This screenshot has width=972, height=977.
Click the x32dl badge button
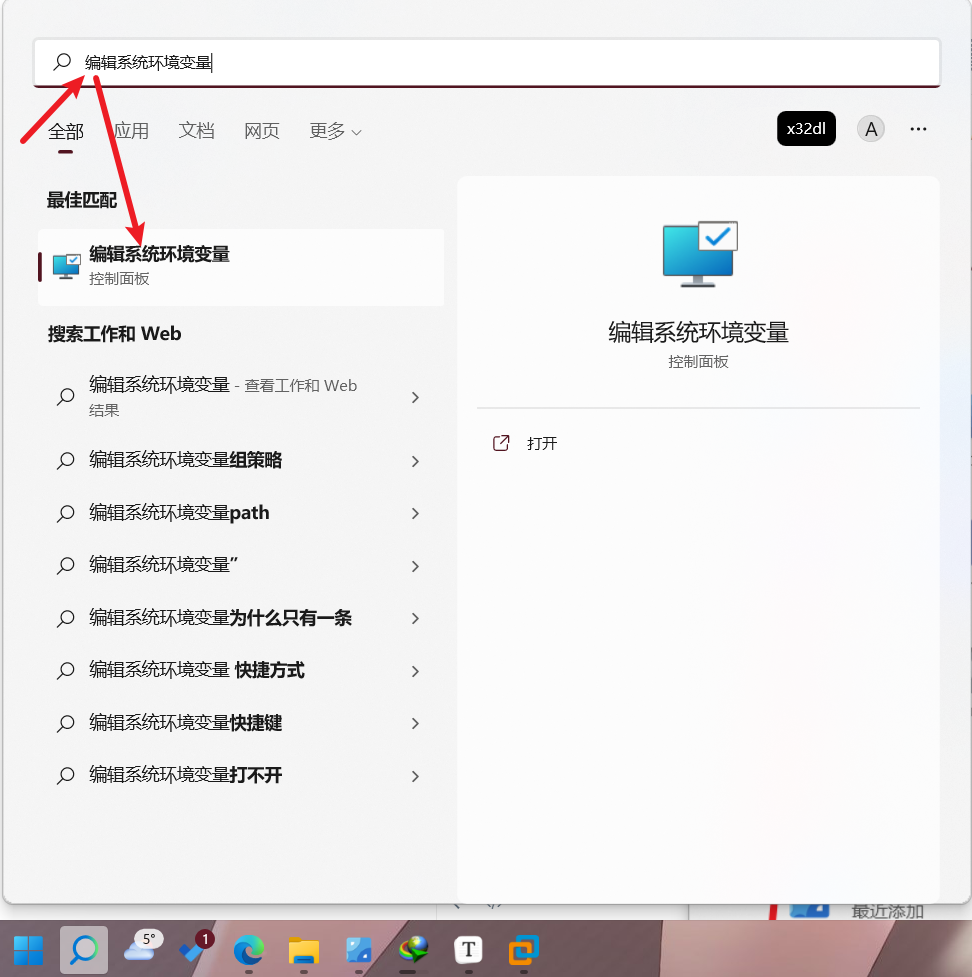pos(806,129)
